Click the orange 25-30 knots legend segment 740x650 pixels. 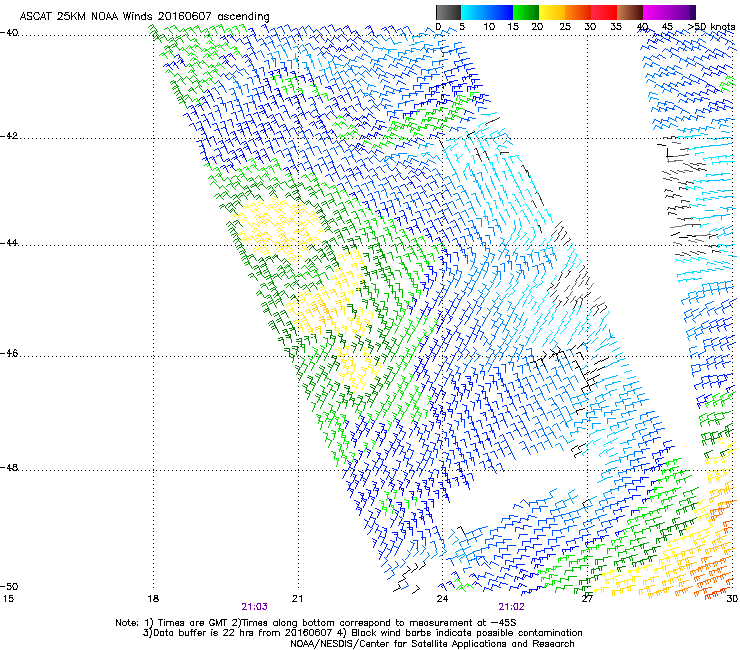coord(578,12)
